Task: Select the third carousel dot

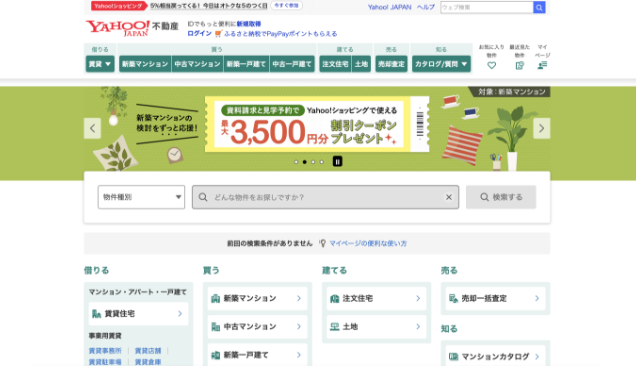Action: click(313, 162)
